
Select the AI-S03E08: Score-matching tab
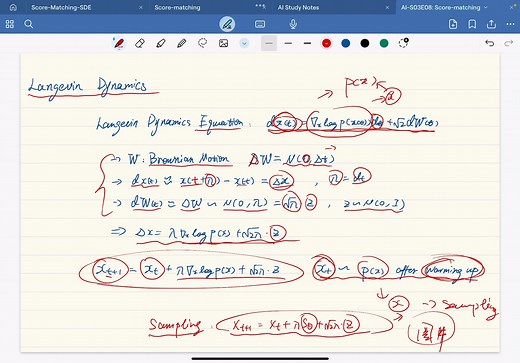coord(440,7)
